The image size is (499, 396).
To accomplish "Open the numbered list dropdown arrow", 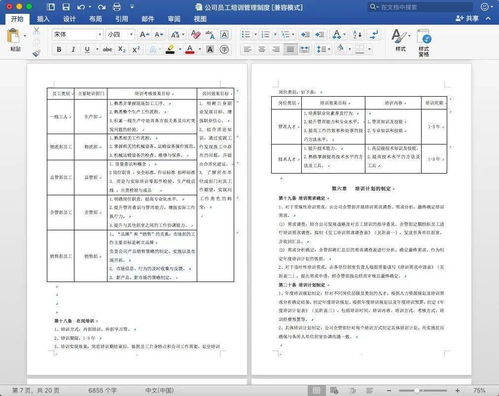I will 275,34.
